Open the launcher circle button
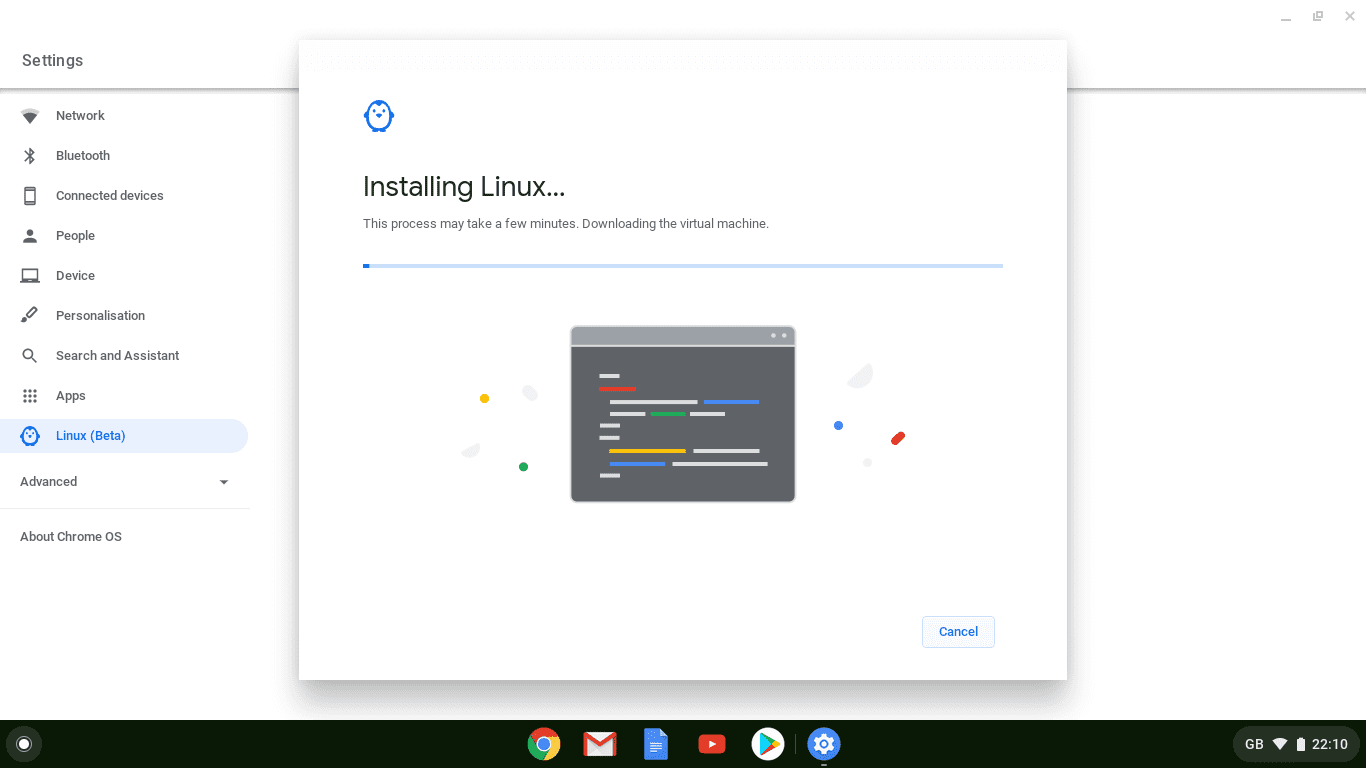 coord(24,744)
